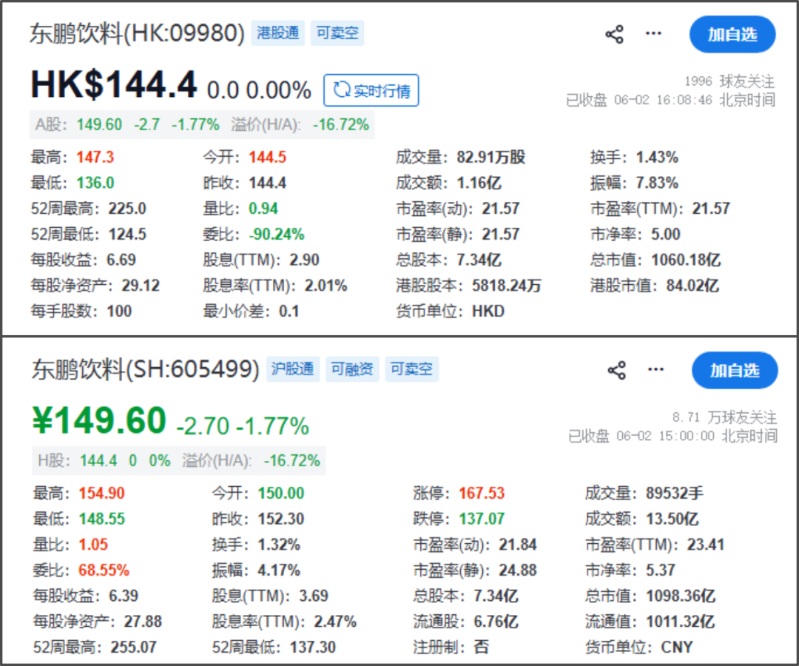Click 成交量 value 82.91万股
The height and width of the screenshot is (666, 799).
pos(491,157)
